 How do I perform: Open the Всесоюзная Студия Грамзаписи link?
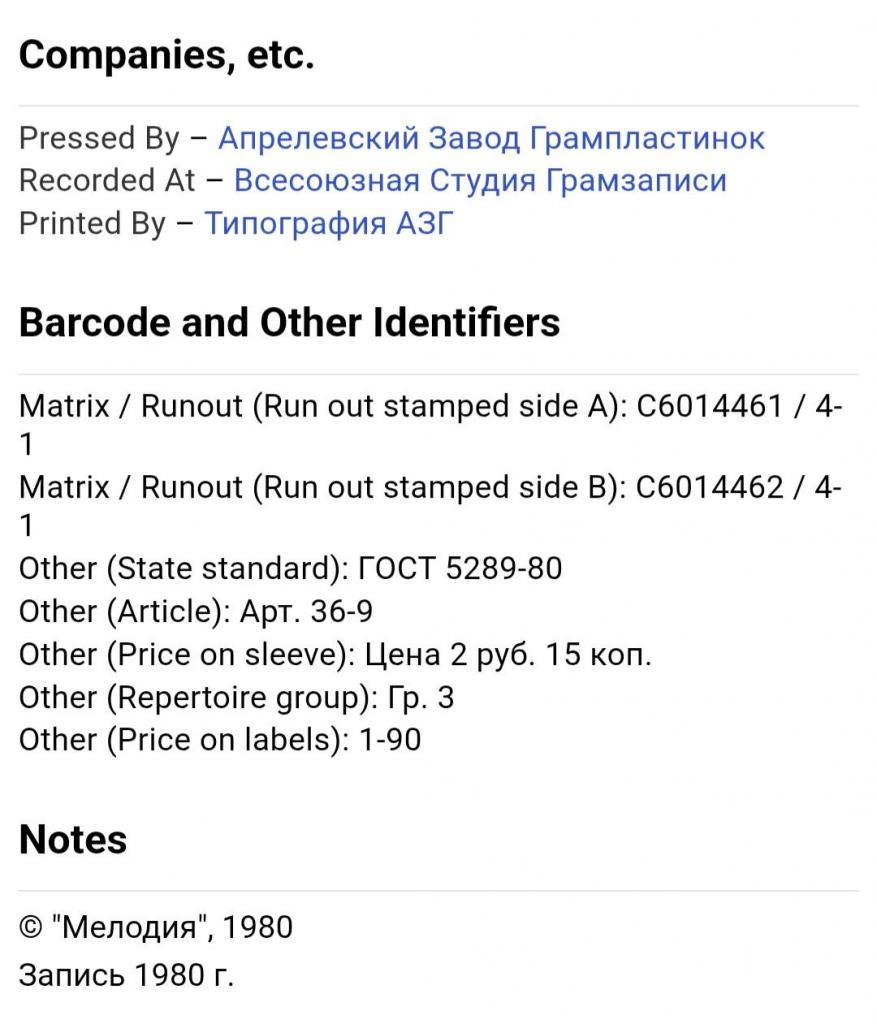point(480,181)
